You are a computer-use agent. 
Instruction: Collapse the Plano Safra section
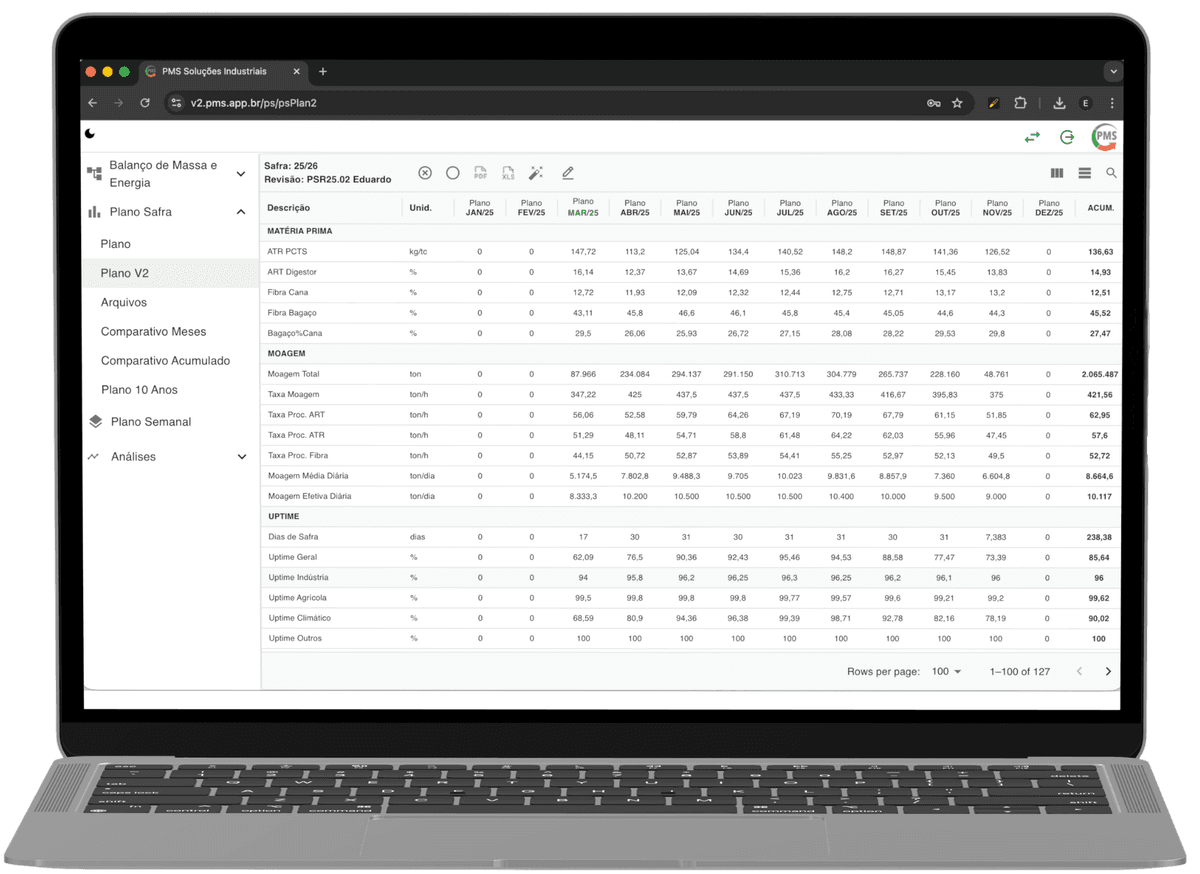pyautogui.click(x=240, y=212)
